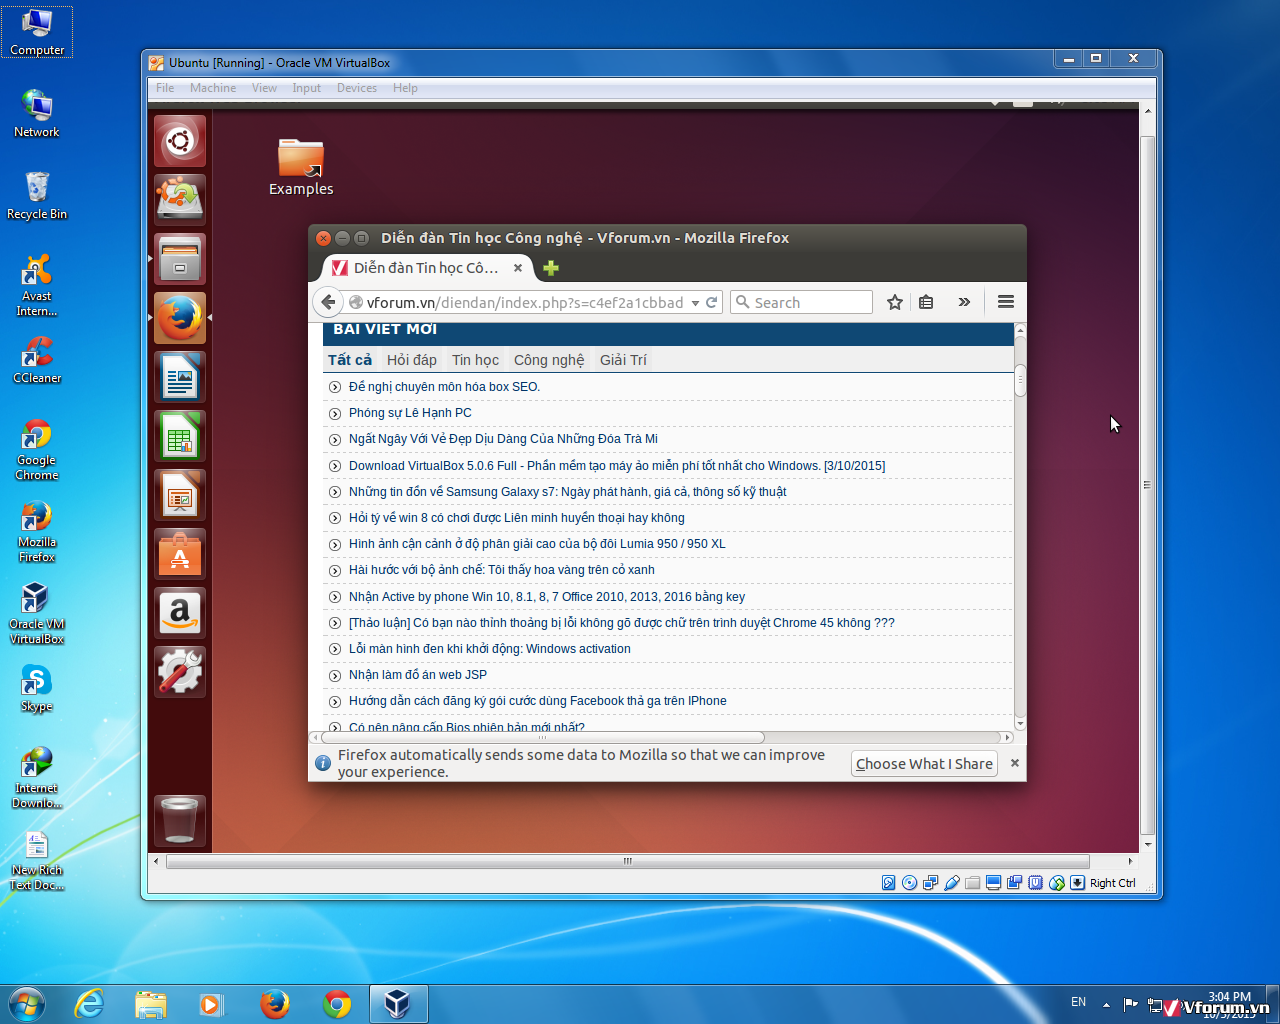
Task: Open Lumia 950 / 950 XL post
Action: point(537,544)
